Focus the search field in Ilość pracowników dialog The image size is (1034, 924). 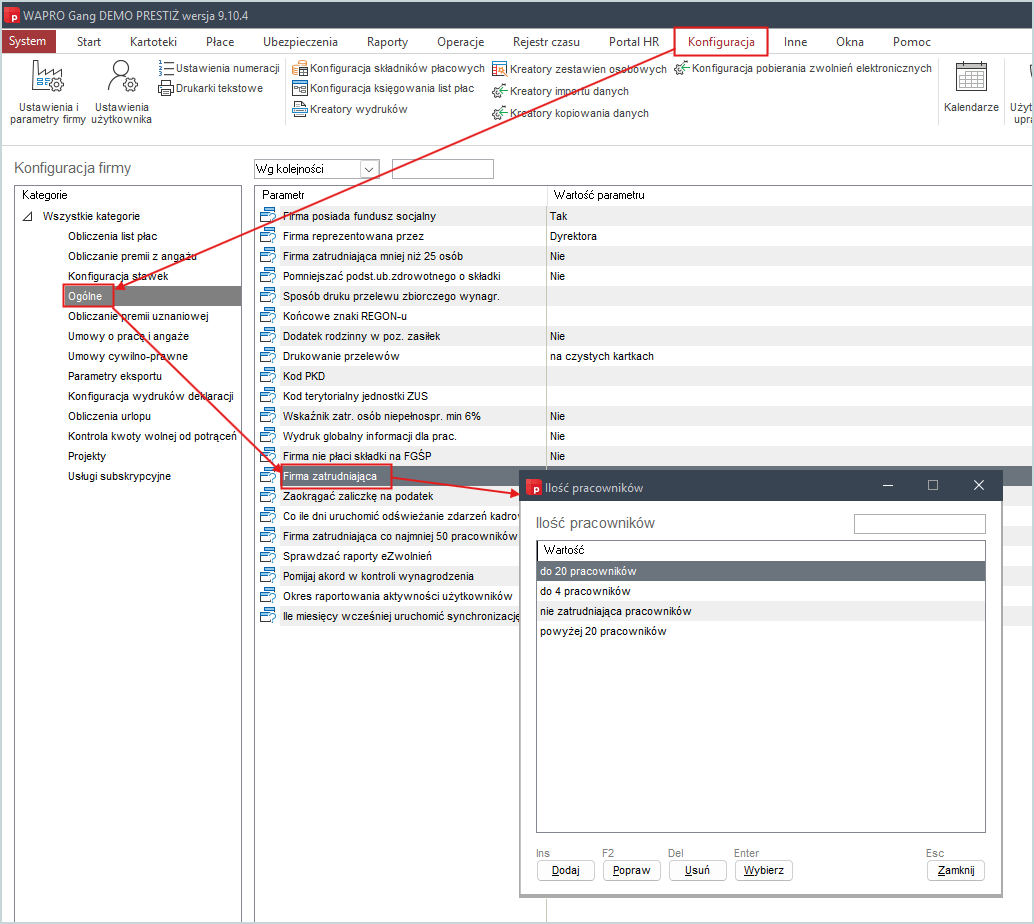(919, 524)
